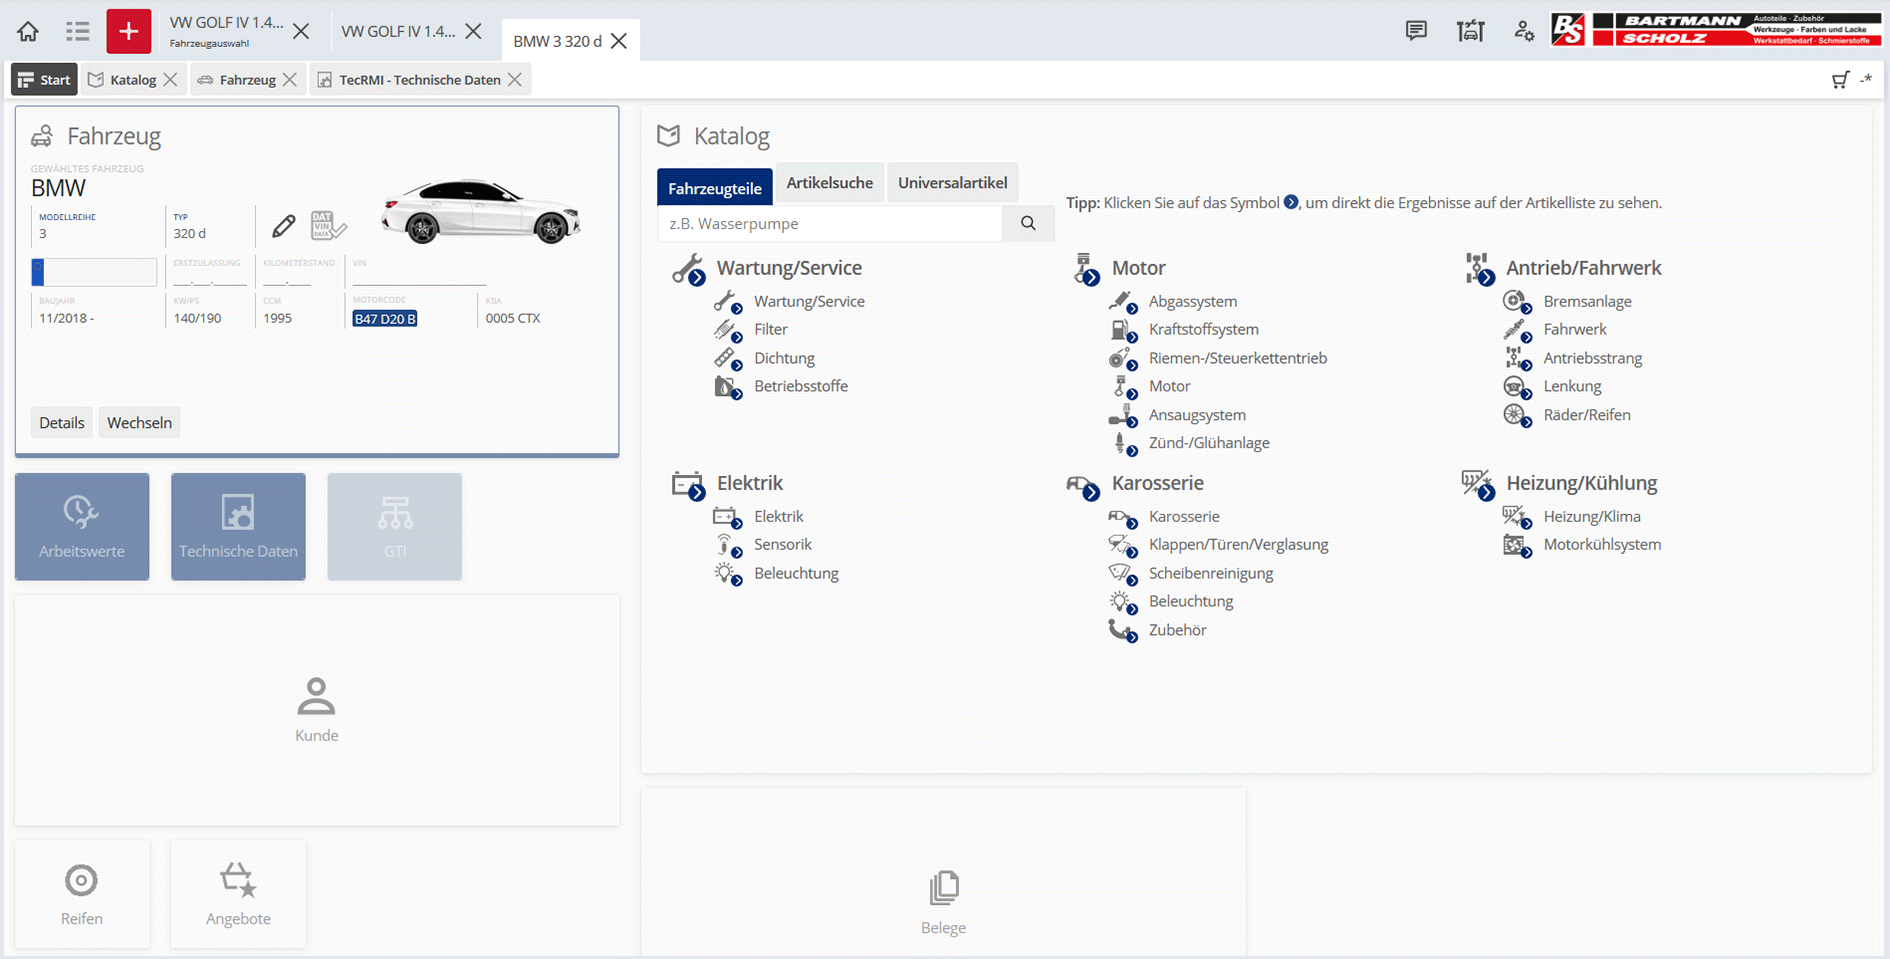Viewport: 1890px width, 959px height.
Task: Close the Katalog sub-tab
Action: pos(171,80)
